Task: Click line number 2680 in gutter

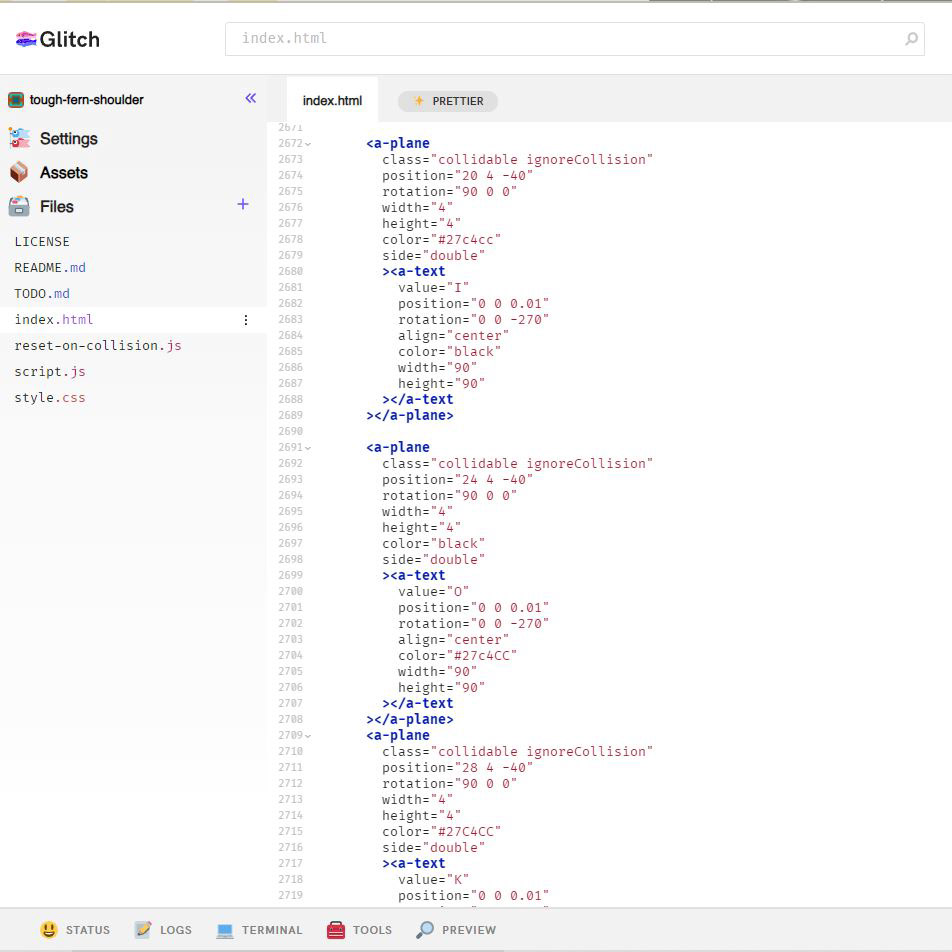Action: 290,271
